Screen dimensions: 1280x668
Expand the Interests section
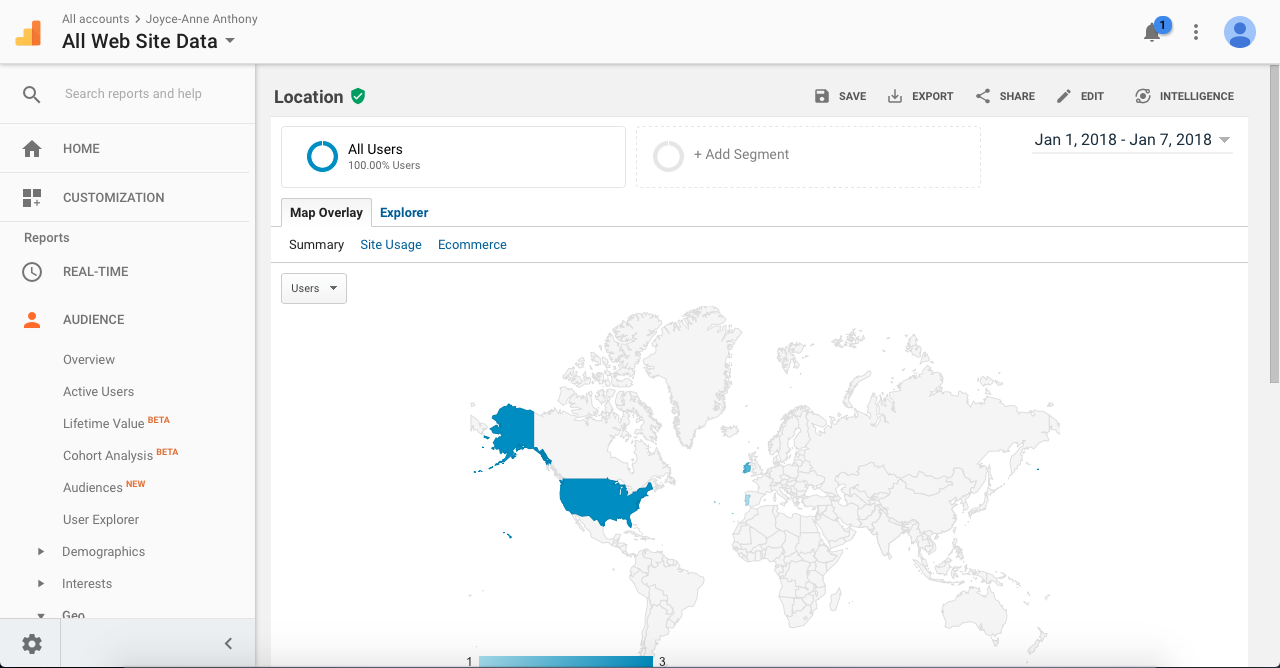click(x=41, y=583)
